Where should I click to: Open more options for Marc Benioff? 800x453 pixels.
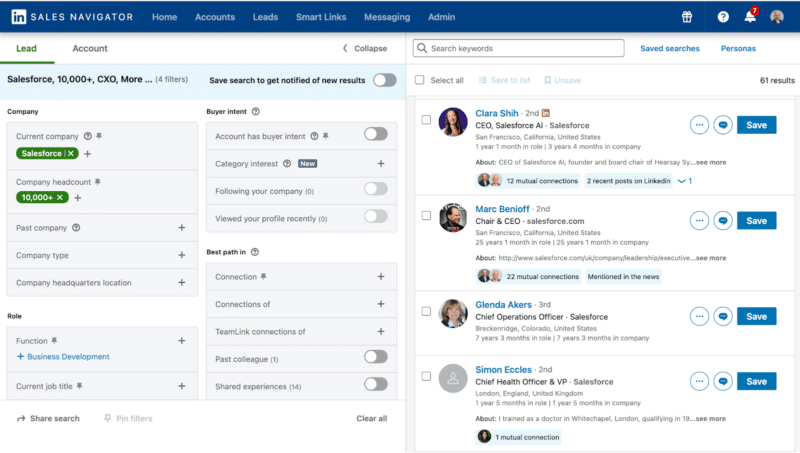point(699,221)
